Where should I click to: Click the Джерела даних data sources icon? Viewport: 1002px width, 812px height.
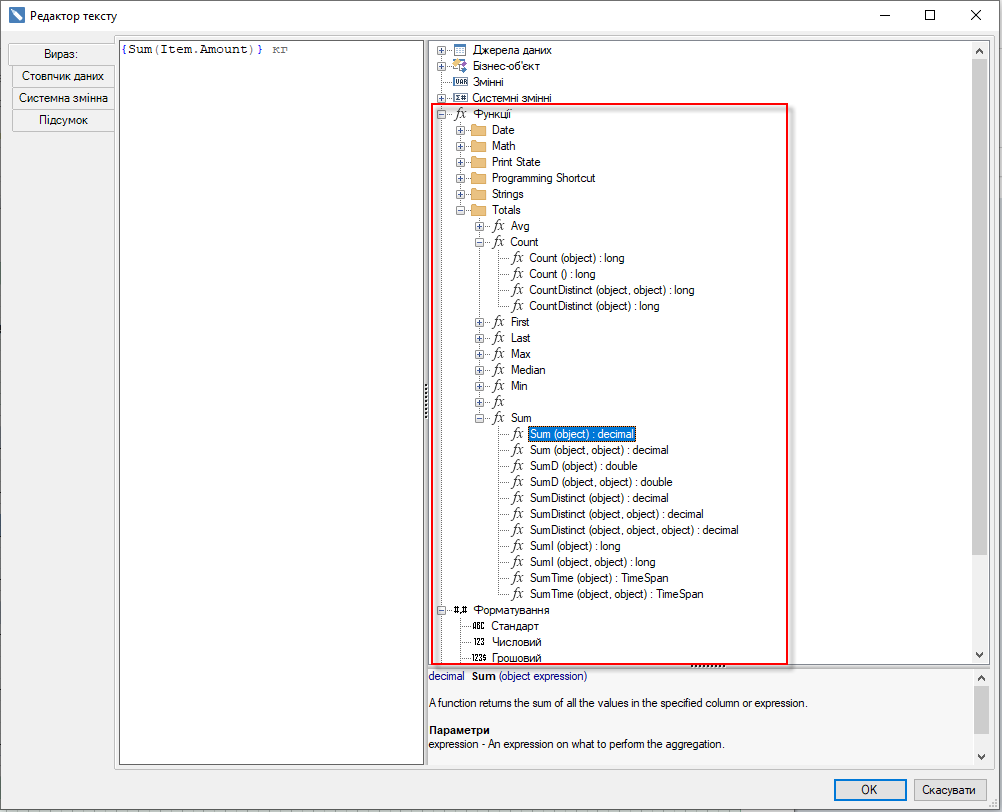(x=460, y=50)
